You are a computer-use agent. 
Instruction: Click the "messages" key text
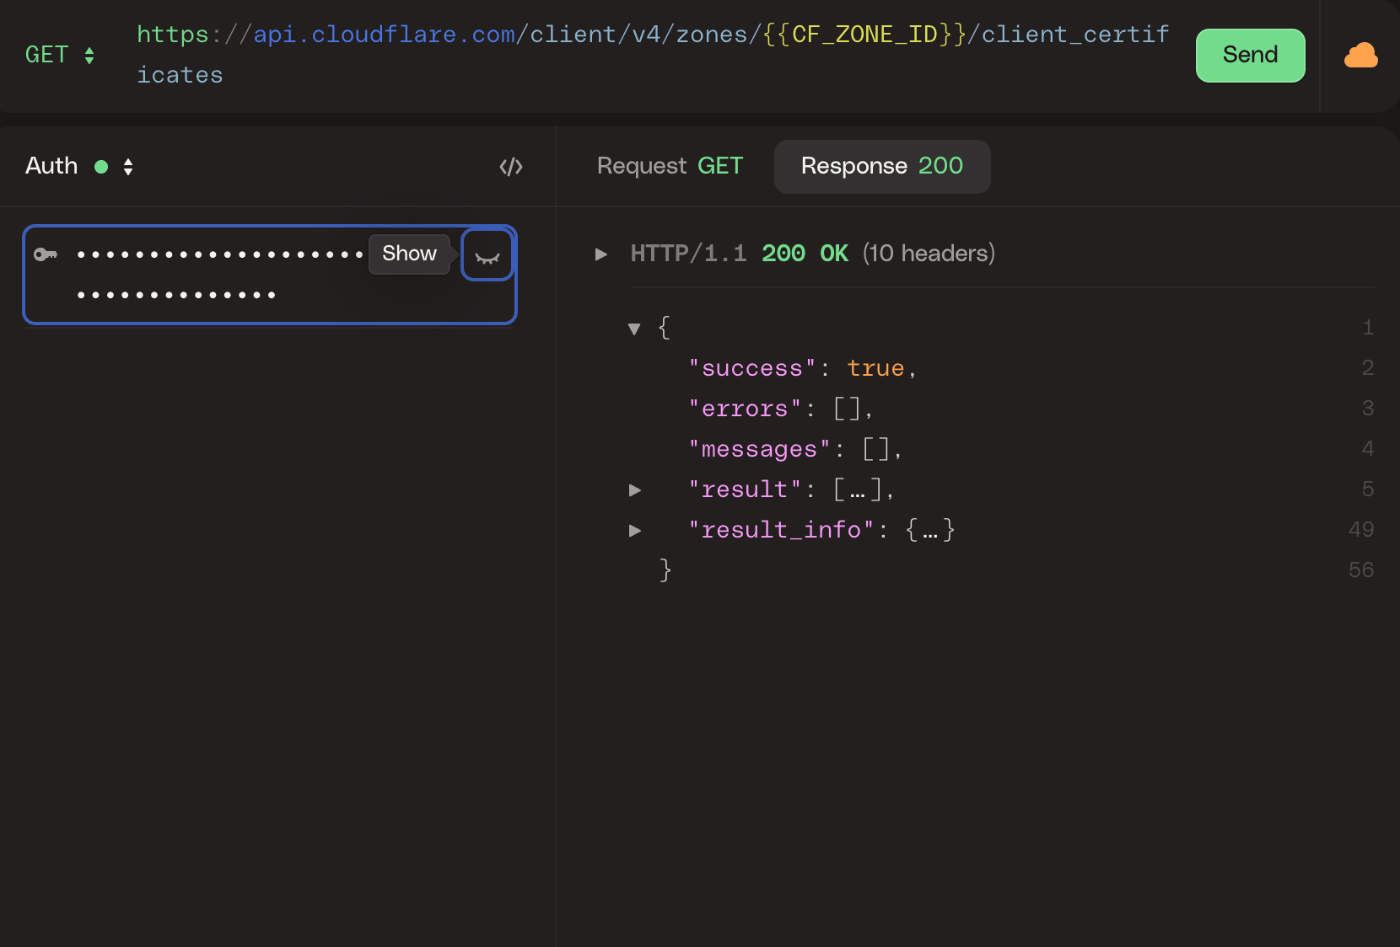(759, 449)
